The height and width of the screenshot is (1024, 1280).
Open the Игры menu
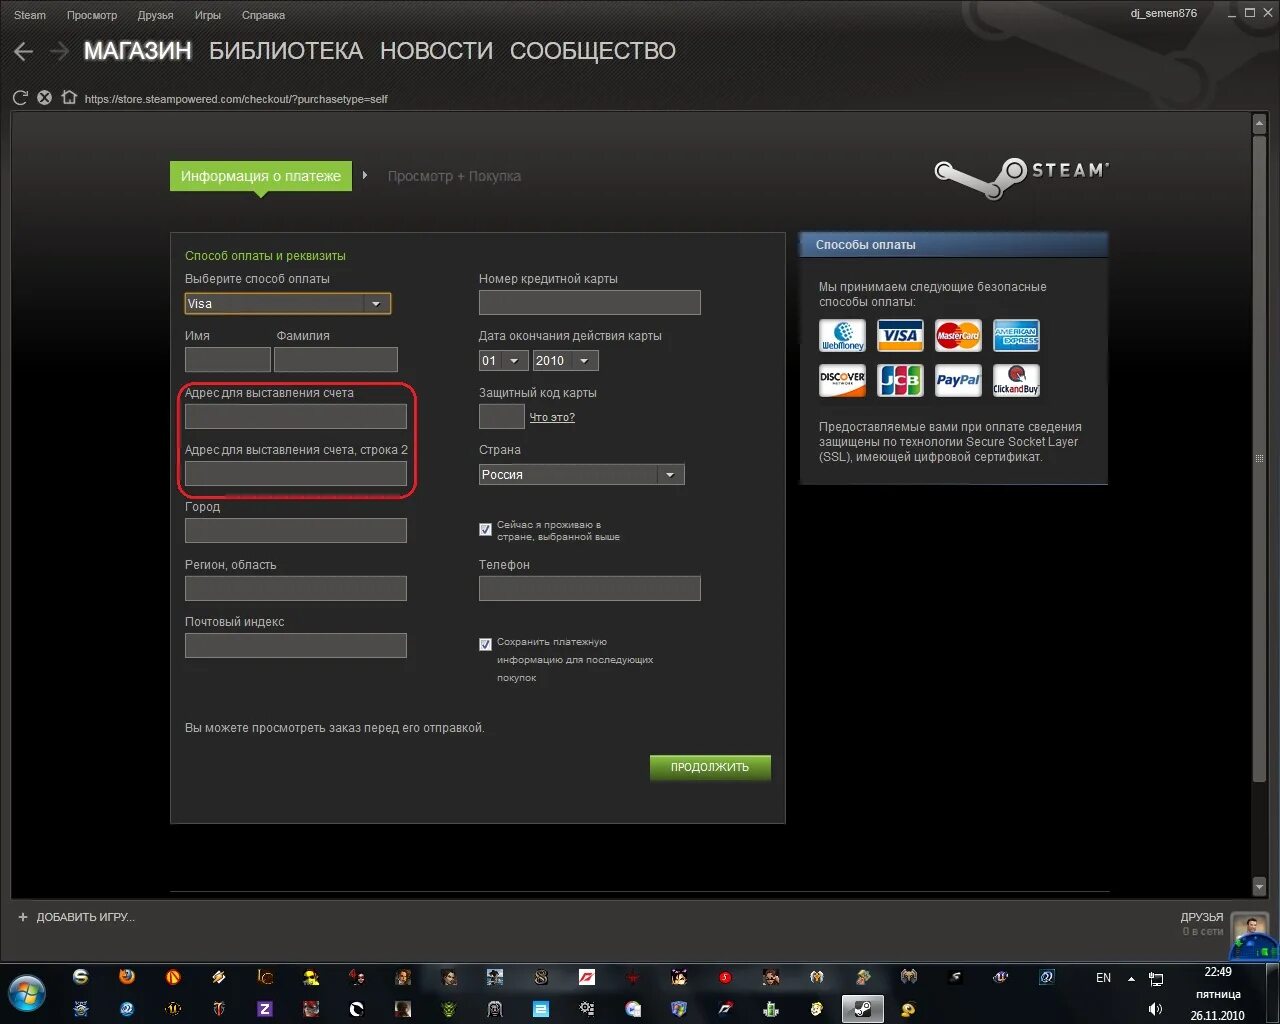click(208, 15)
